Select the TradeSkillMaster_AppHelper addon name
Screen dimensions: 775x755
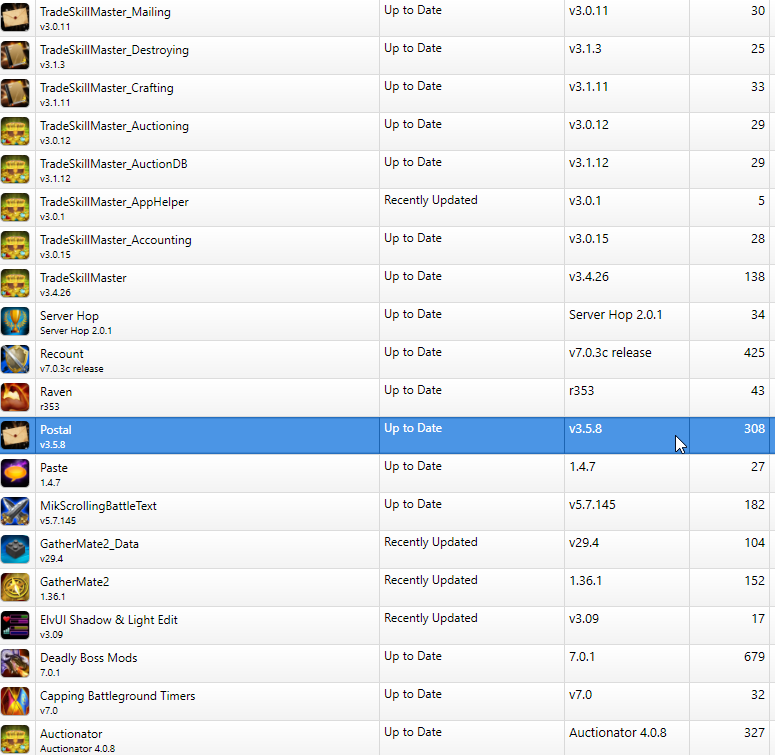coord(114,203)
